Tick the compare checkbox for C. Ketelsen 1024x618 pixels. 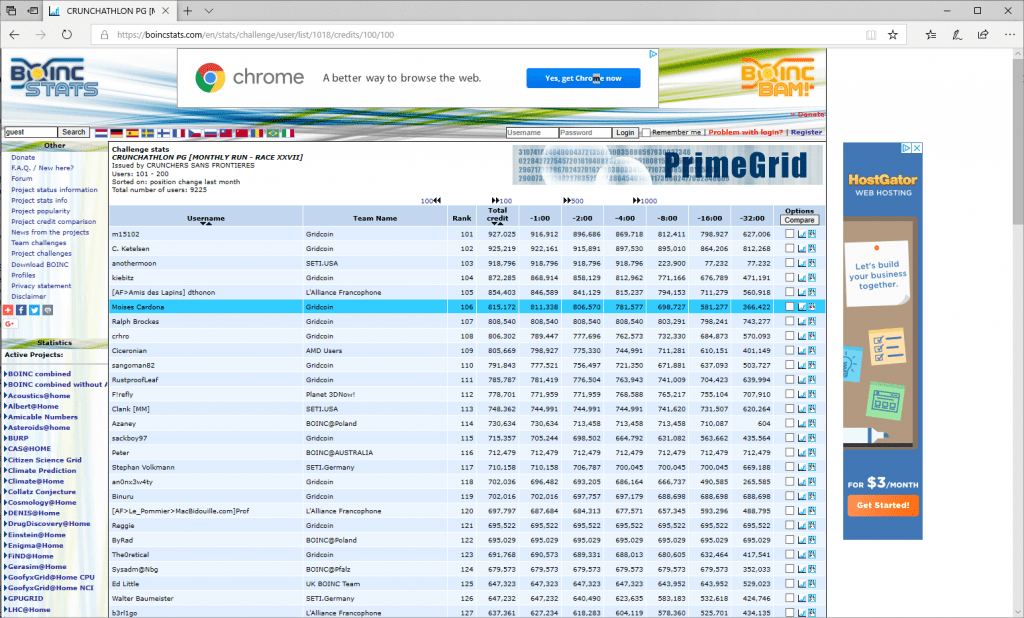click(x=790, y=248)
